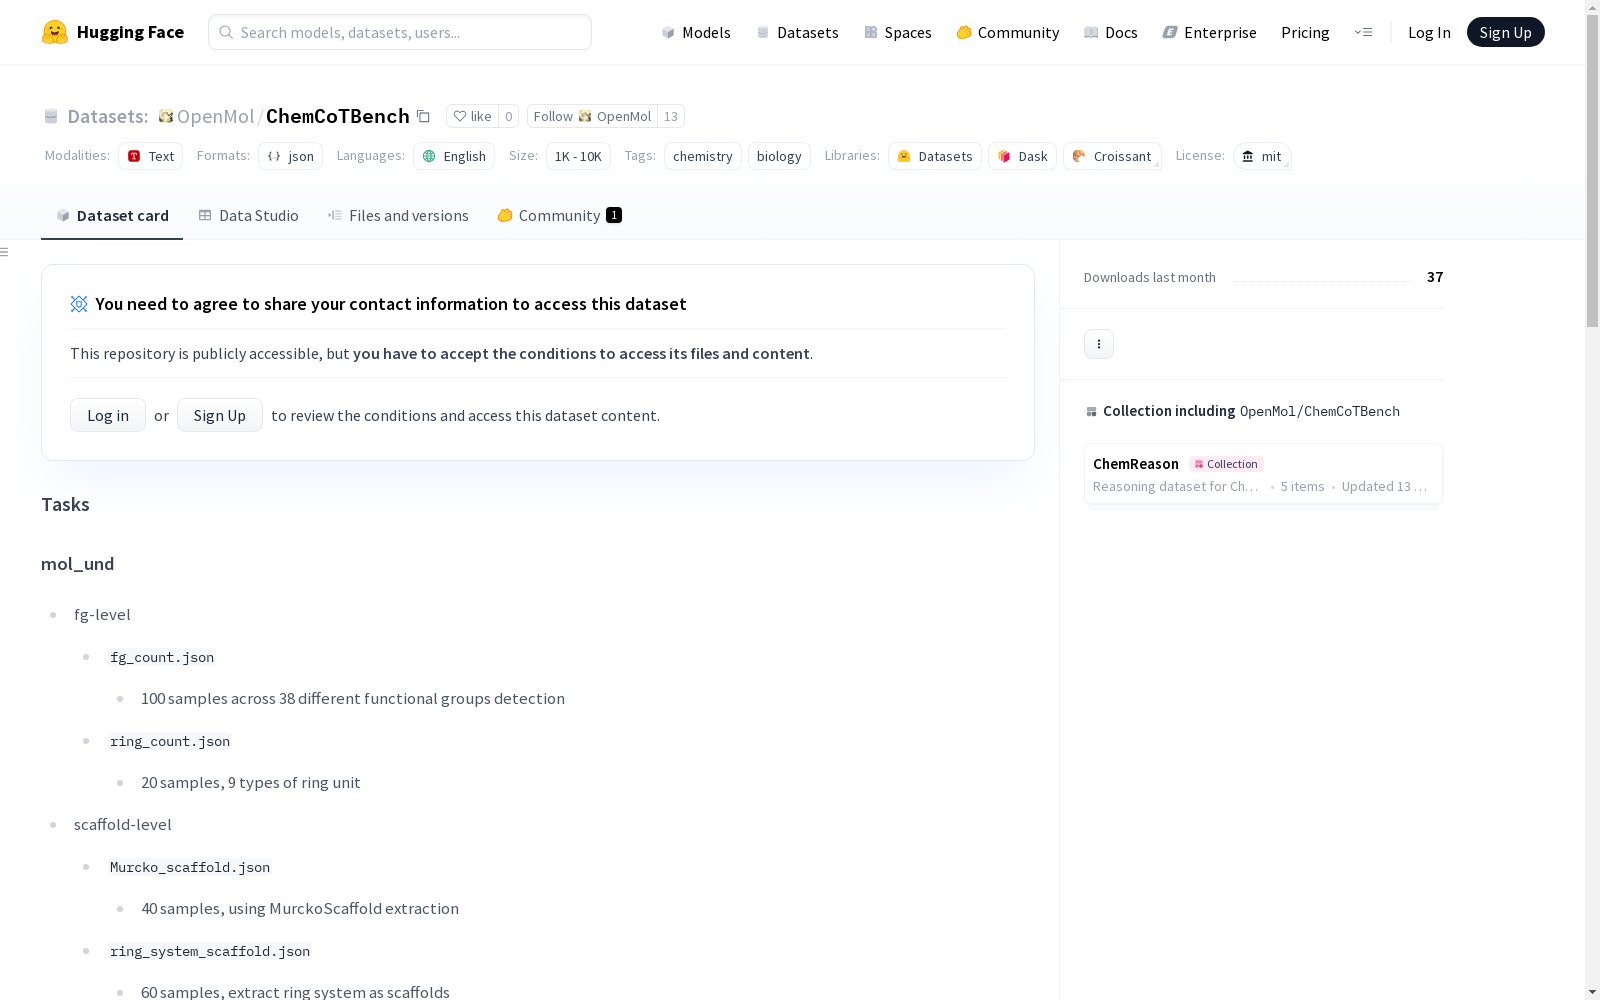Click the like count number

(x=508, y=116)
